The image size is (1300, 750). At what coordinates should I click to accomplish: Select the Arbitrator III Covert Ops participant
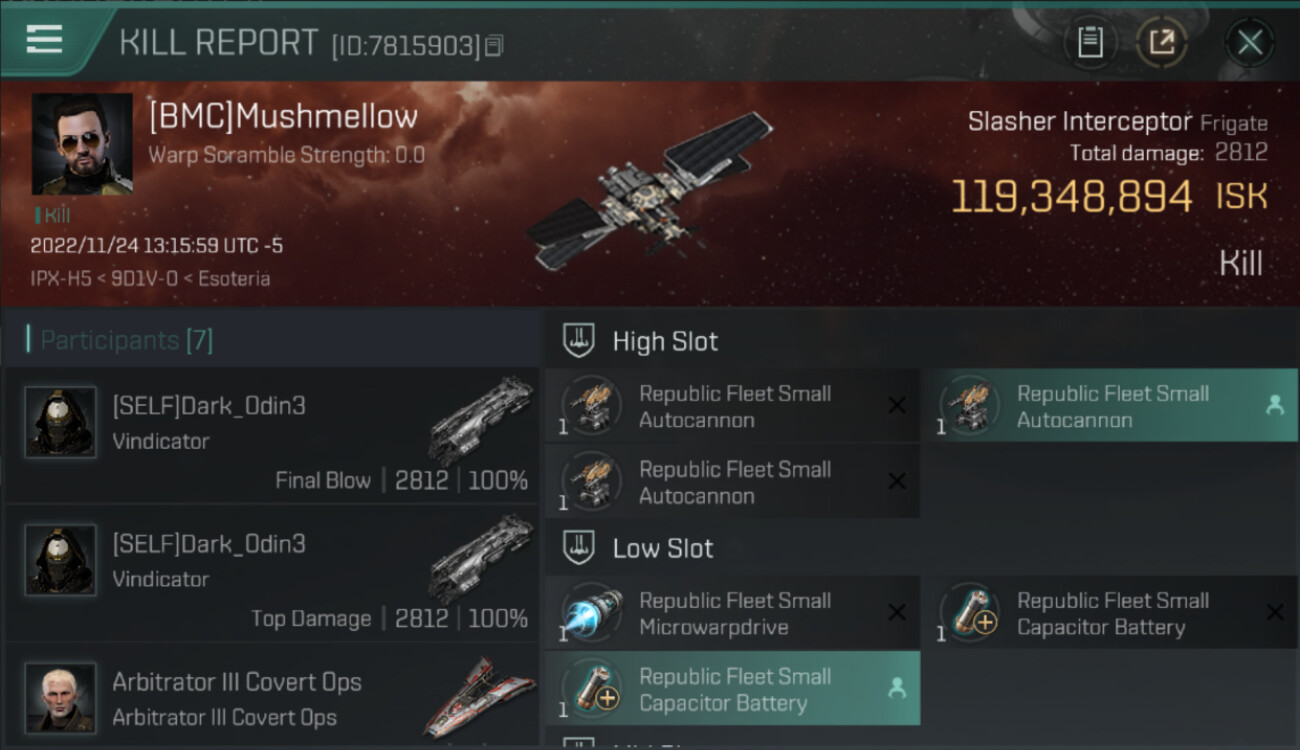tap(272, 696)
